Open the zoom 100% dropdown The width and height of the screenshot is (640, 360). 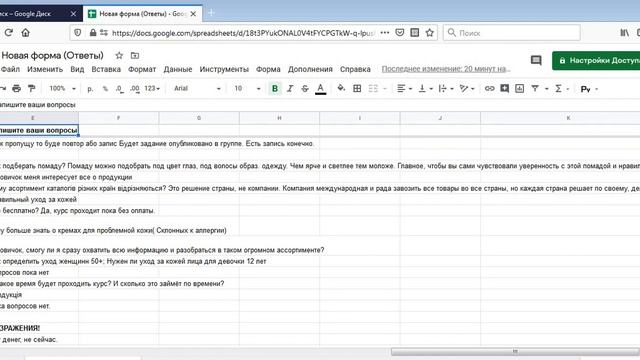pyautogui.click(x=62, y=89)
